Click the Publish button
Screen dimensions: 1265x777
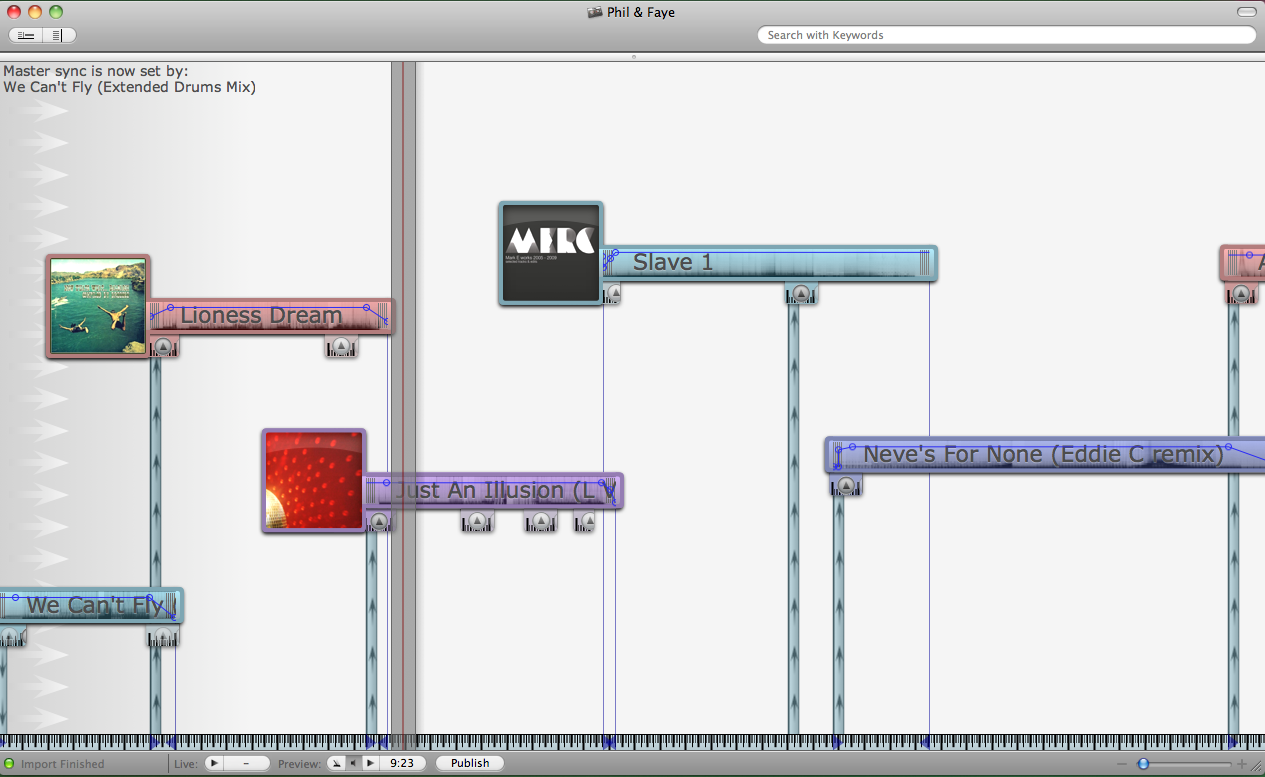(x=469, y=763)
